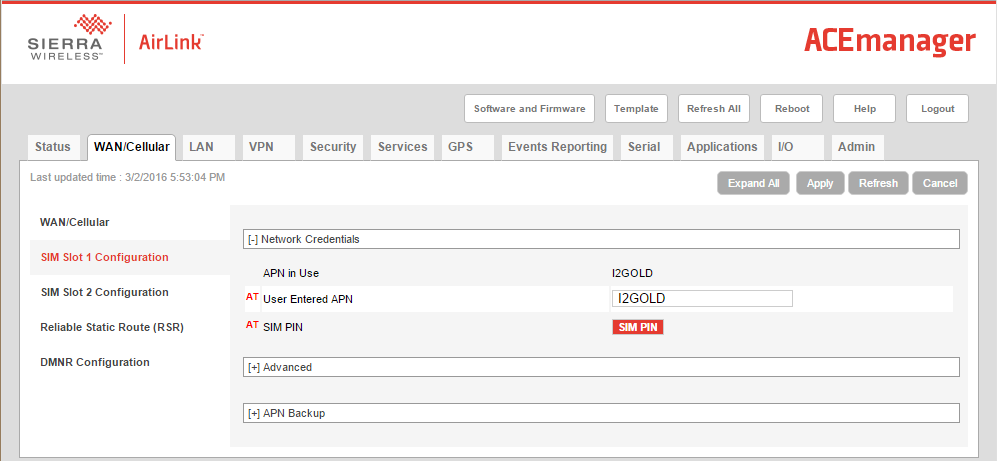
Task: Open the I/O tab
Action: [798, 147]
